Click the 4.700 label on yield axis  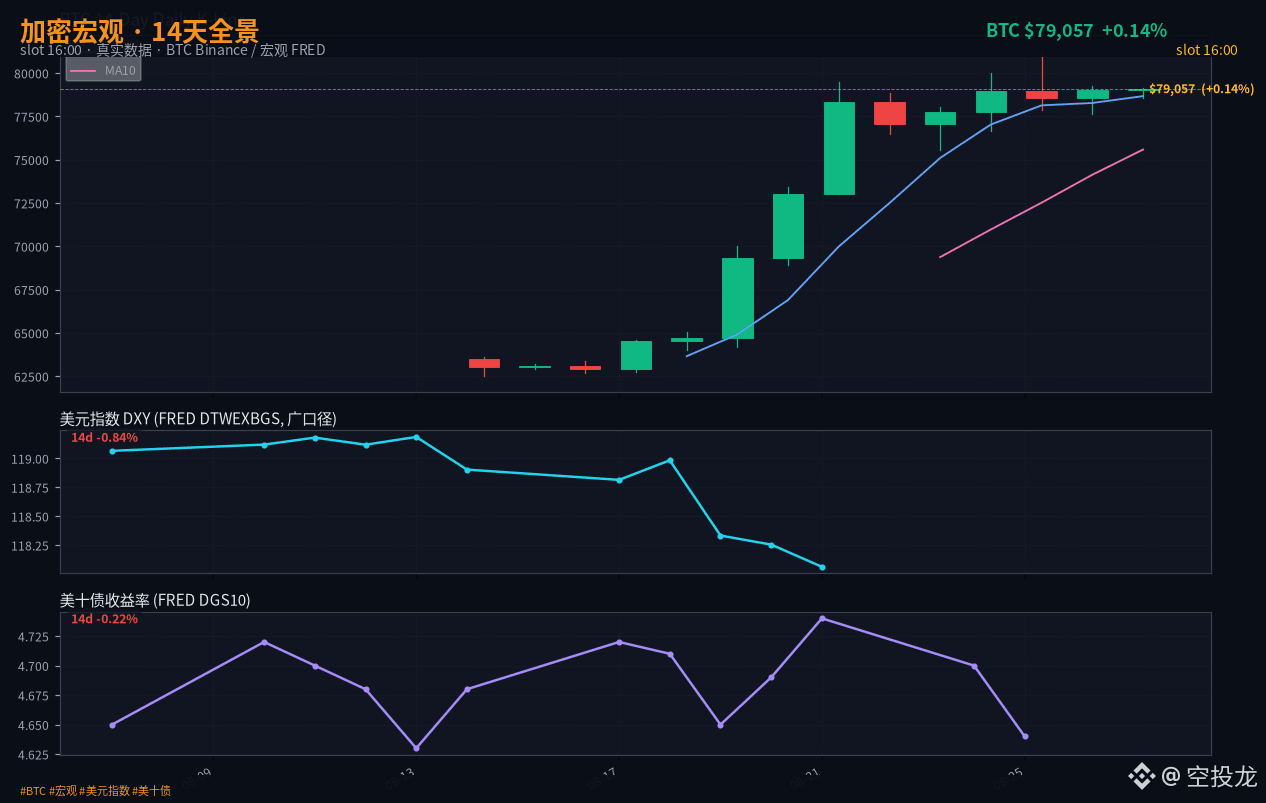pos(32,667)
